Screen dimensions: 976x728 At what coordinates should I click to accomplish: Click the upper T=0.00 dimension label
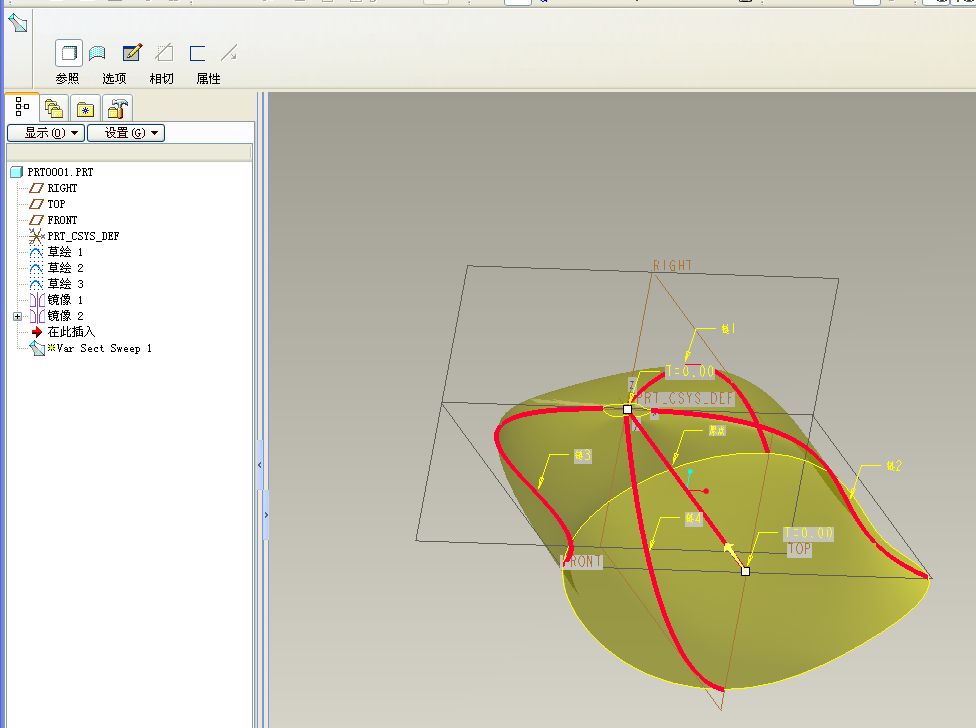[x=690, y=371]
